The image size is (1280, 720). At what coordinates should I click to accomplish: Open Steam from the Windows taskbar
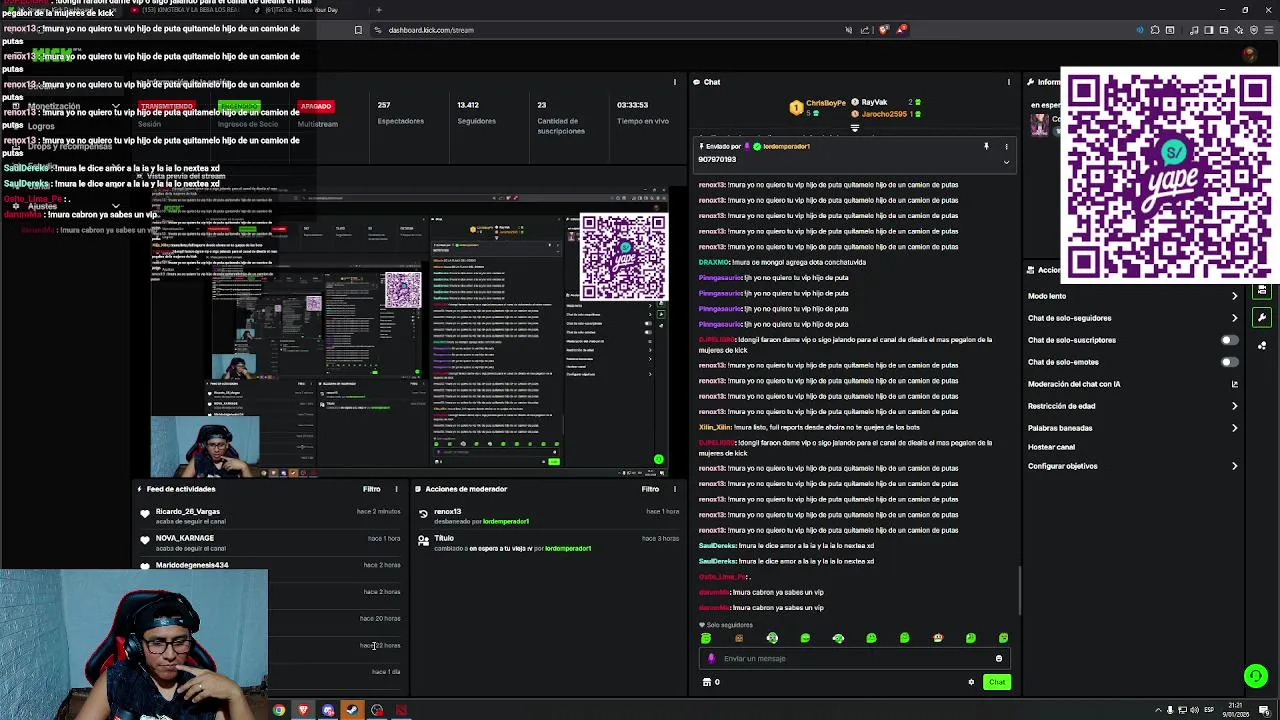352,710
